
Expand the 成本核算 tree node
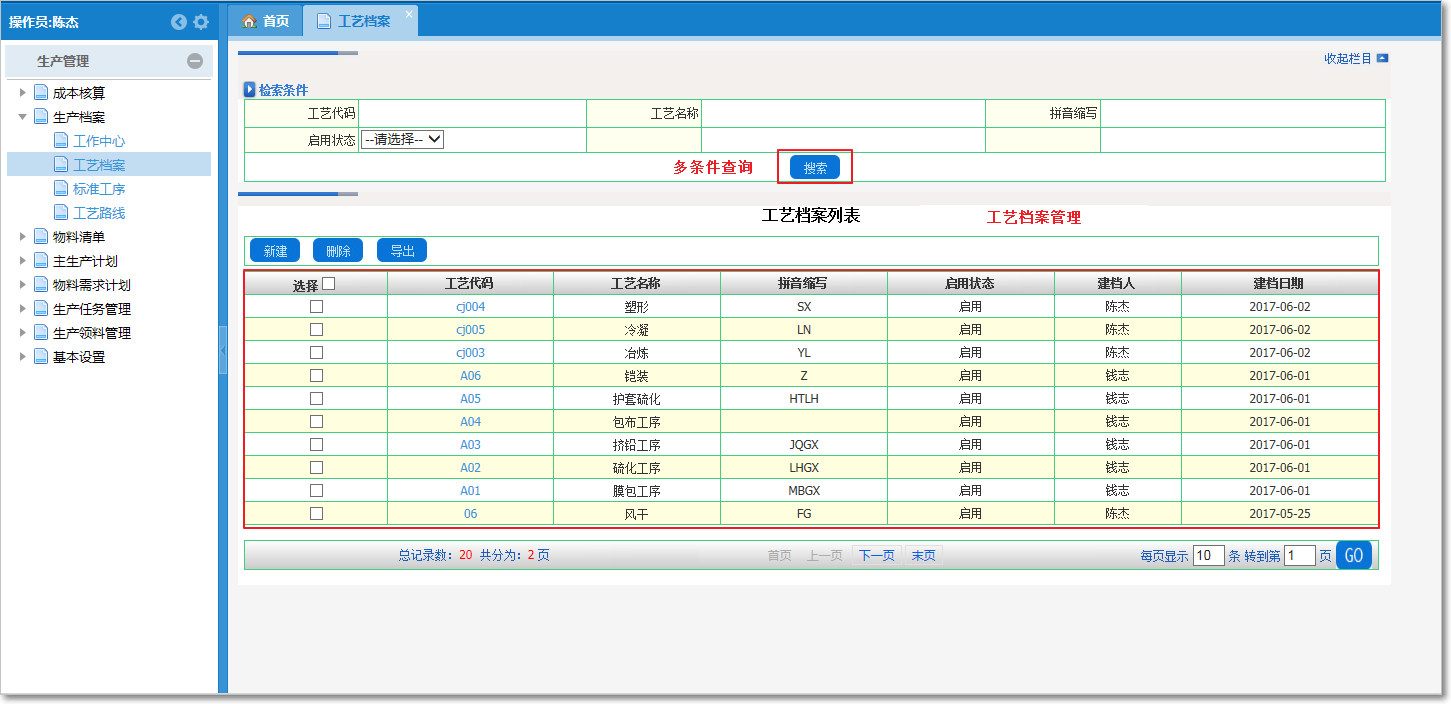[23, 93]
